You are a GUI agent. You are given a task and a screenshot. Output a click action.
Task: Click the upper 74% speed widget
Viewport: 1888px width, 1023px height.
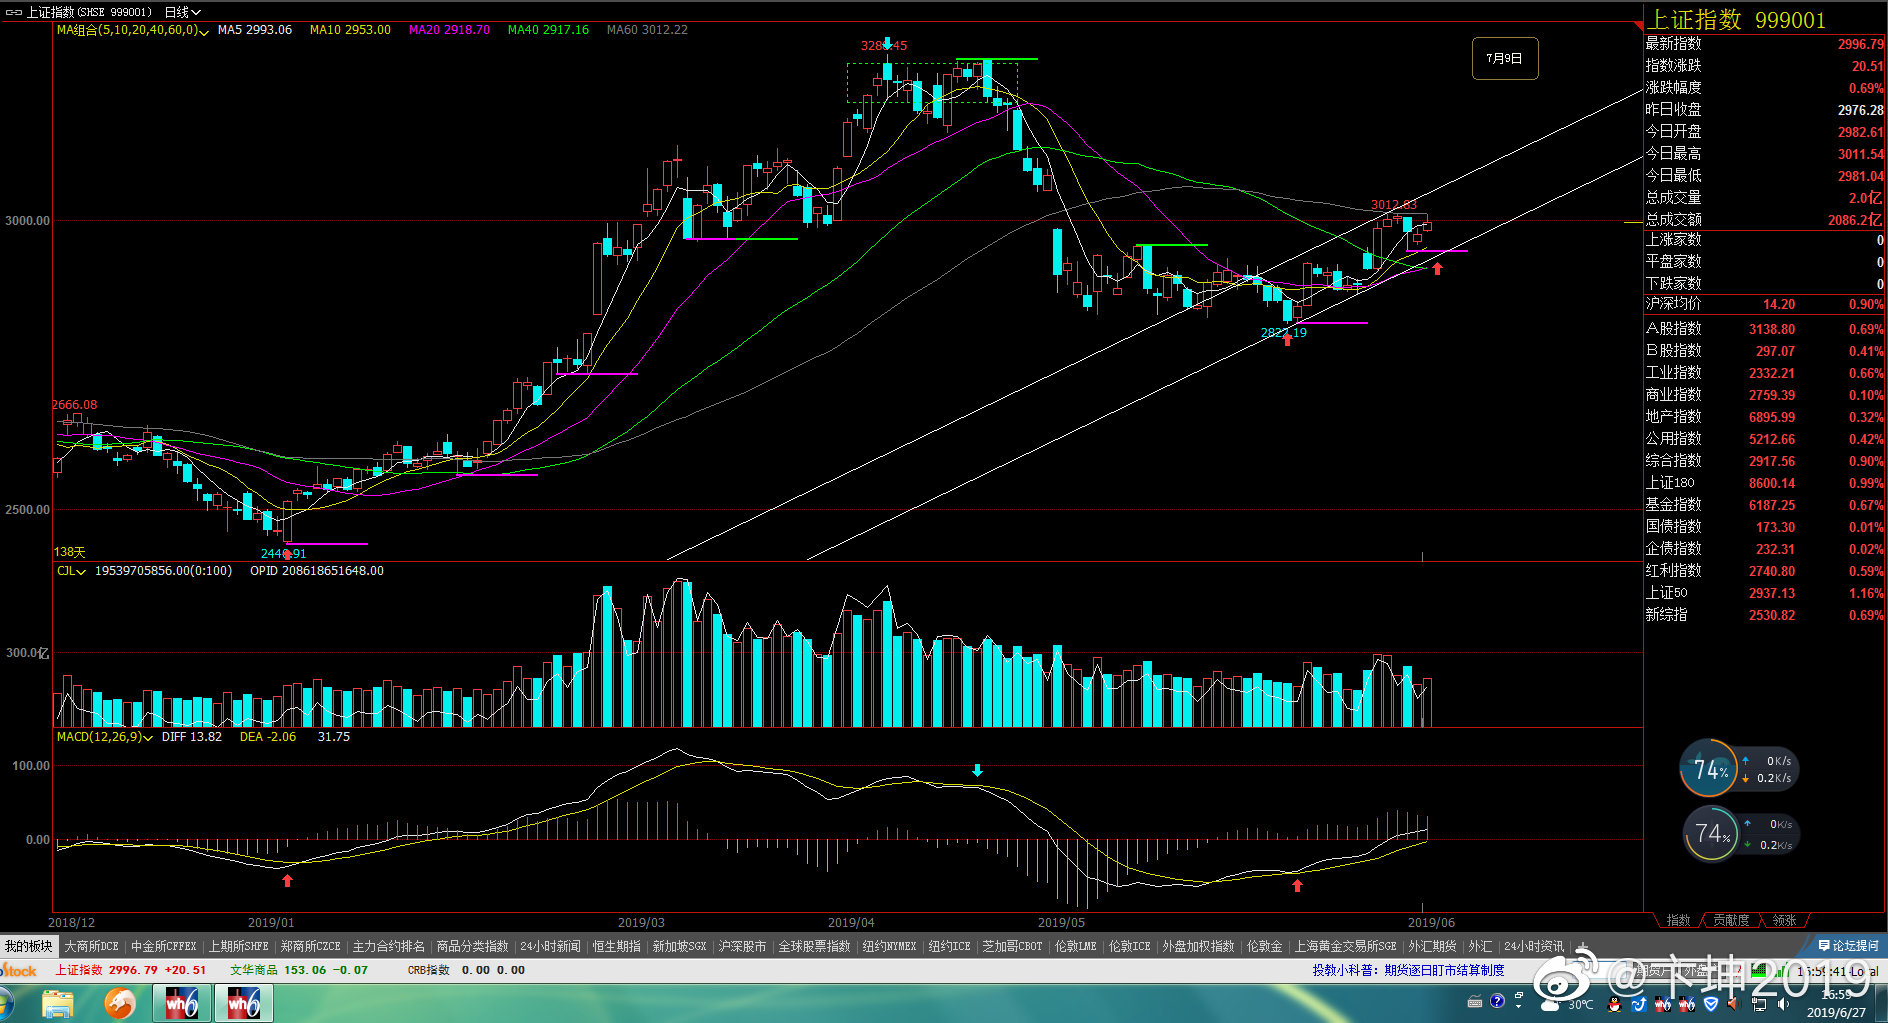pyautogui.click(x=1738, y=768)
